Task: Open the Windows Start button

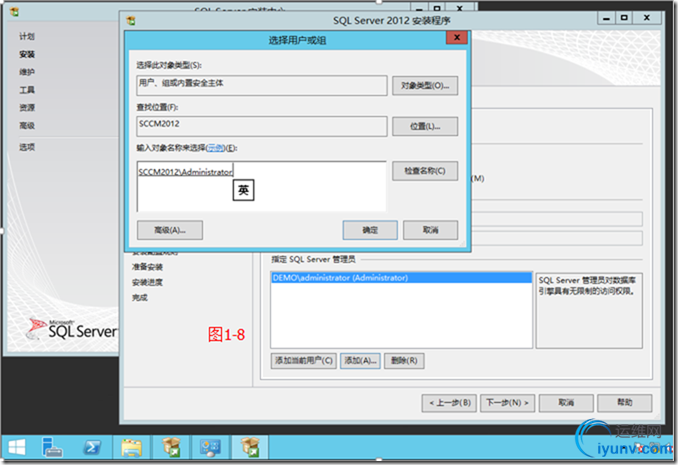Action: [x=17, y=447]
